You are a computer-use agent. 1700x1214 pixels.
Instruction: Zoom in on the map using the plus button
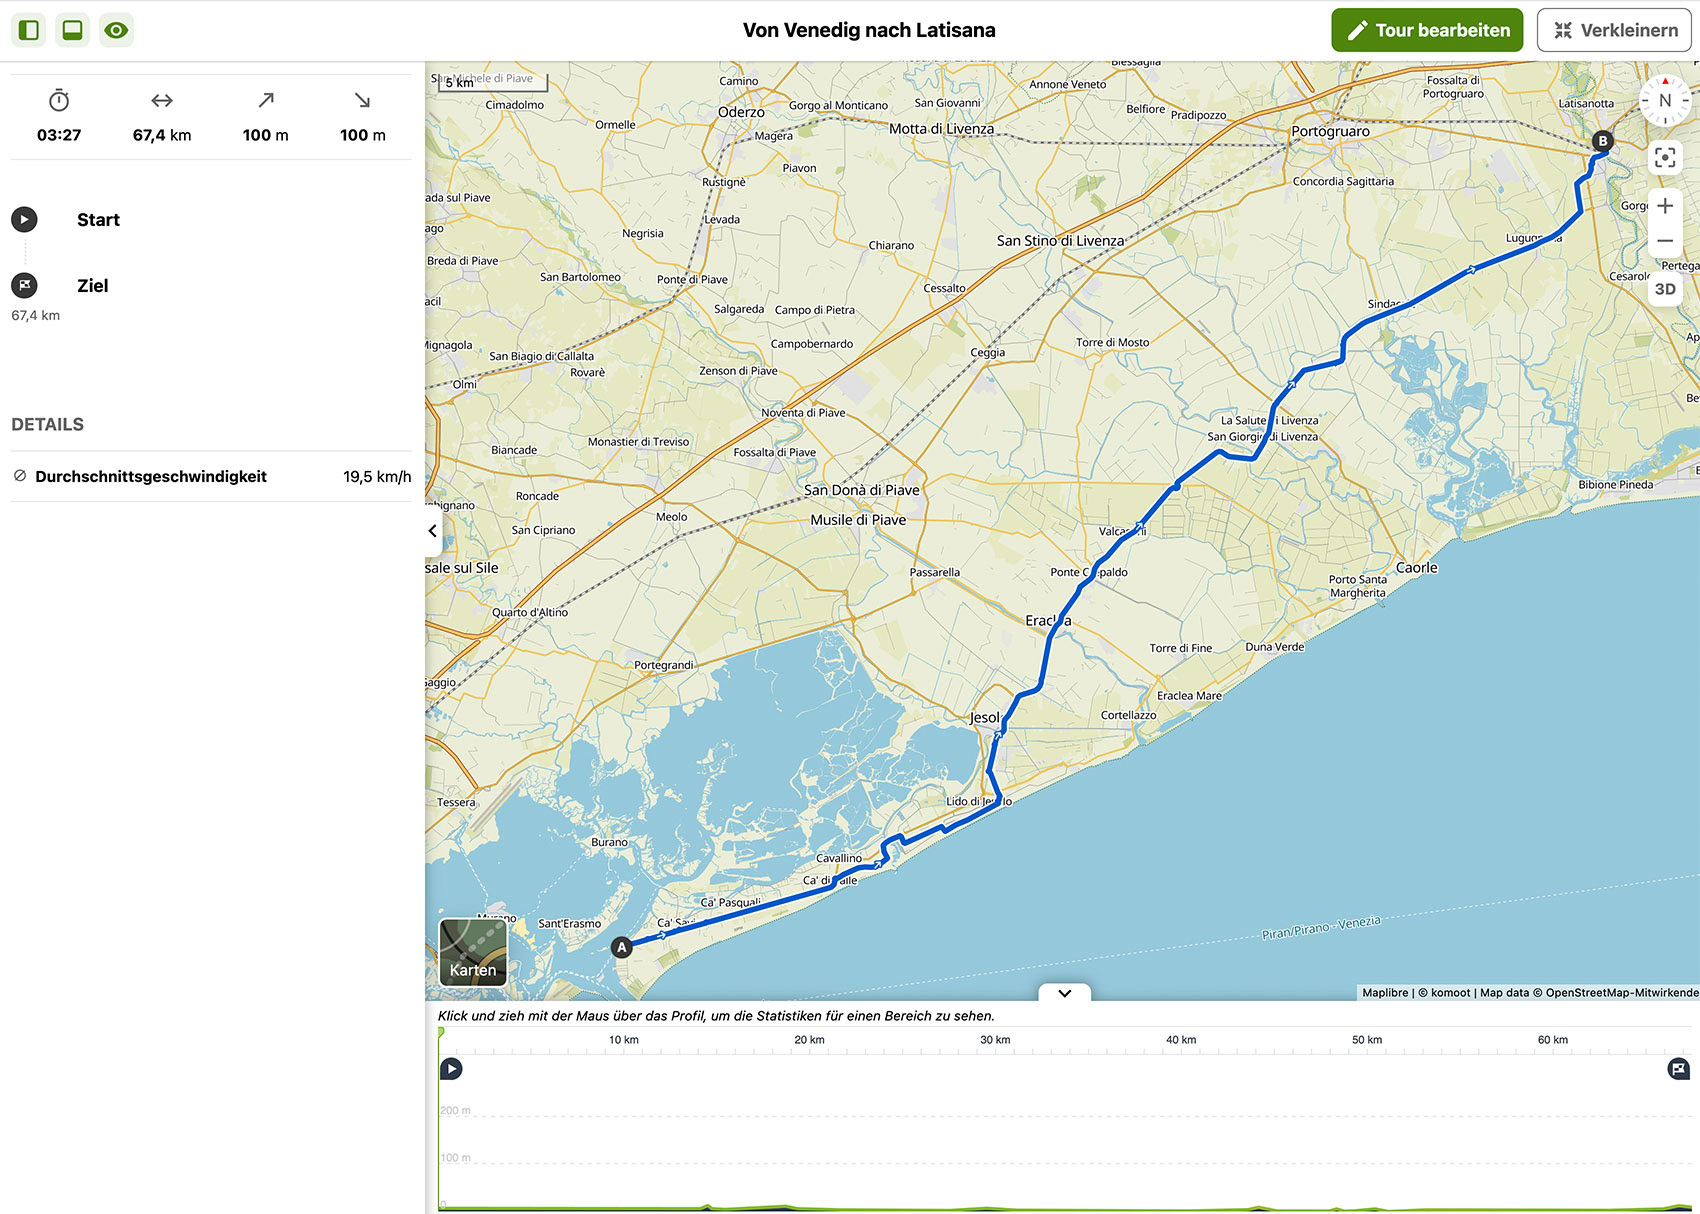click(x=1664, y=206)
